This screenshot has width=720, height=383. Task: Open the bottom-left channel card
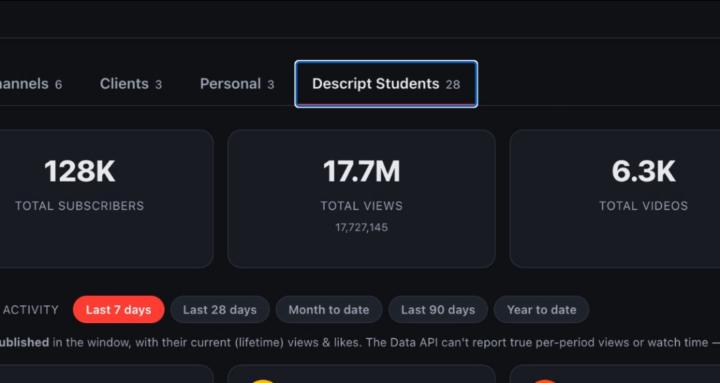[106, 374]
